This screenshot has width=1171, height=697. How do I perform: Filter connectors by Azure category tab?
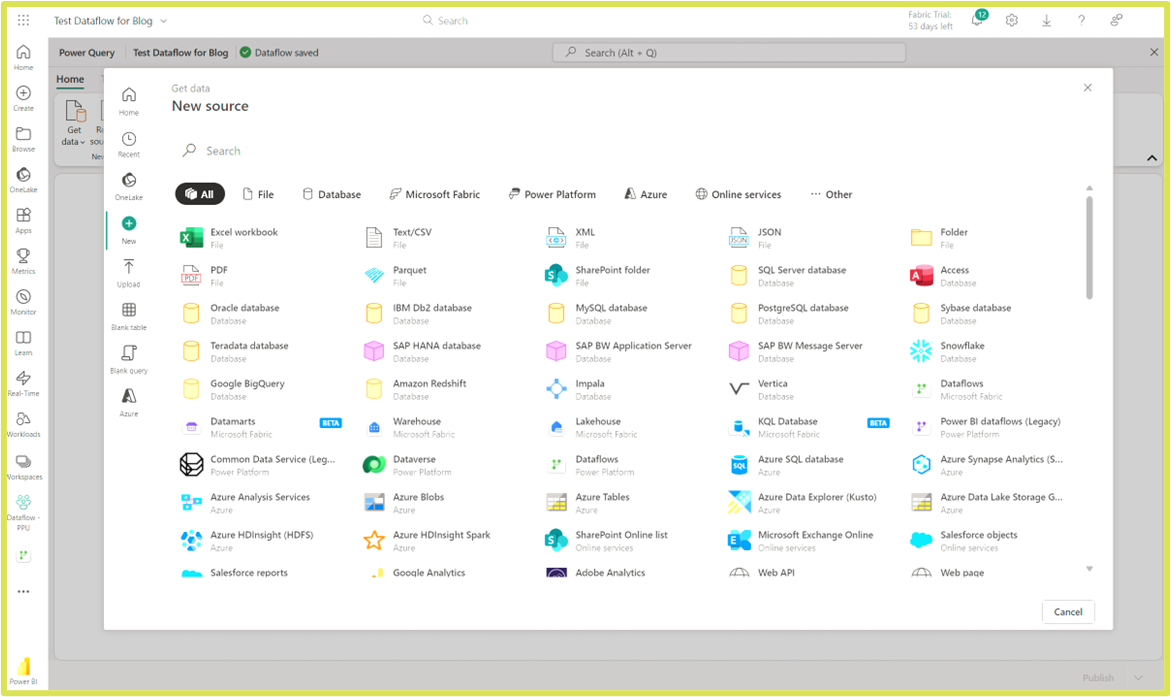[x=646, y=194]
